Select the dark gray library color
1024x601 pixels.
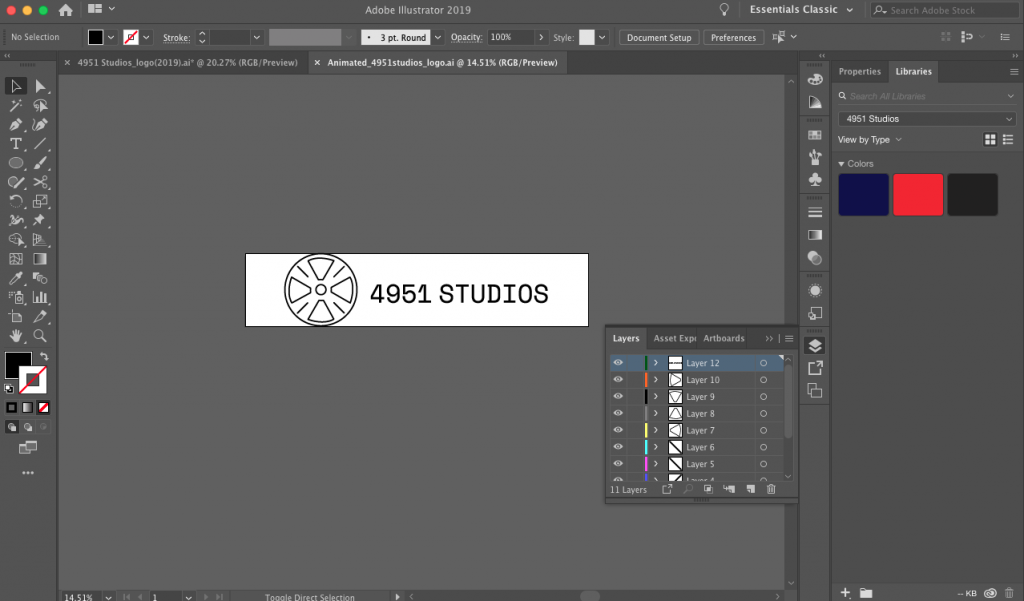click(x=972, y=195)
